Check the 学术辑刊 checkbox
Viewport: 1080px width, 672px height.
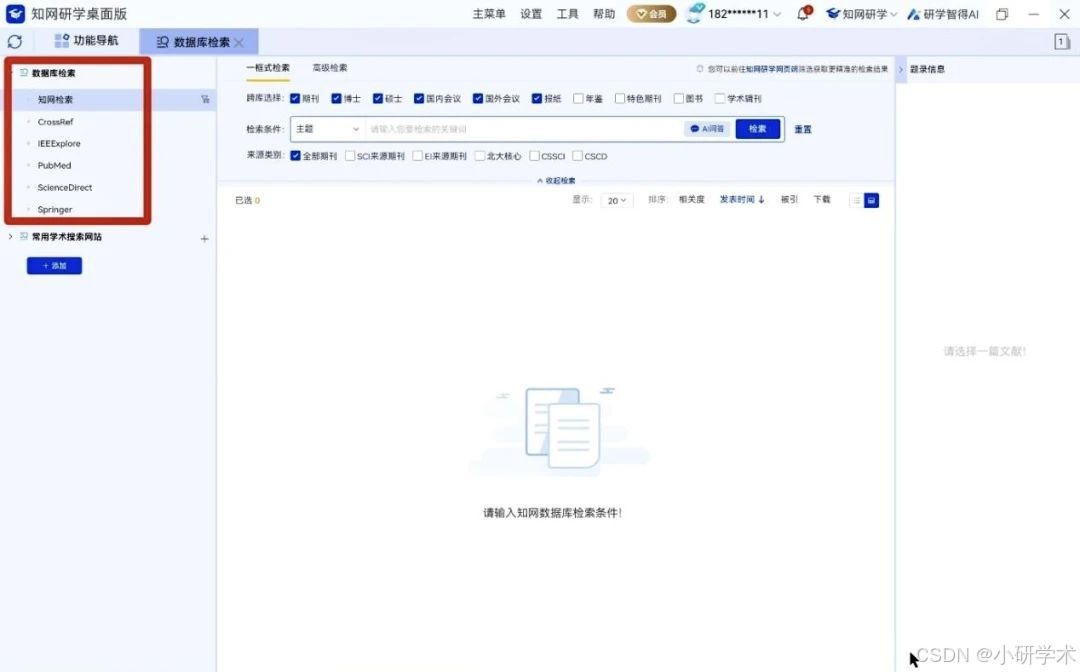(720, 98)
